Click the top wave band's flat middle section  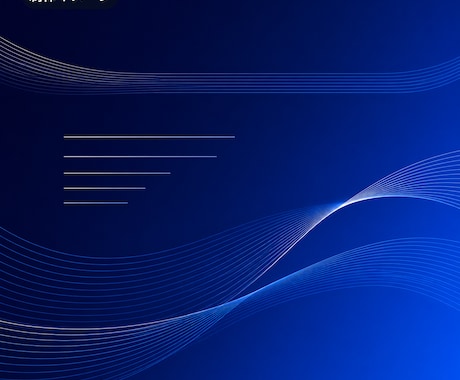click(x=267, y=82)
